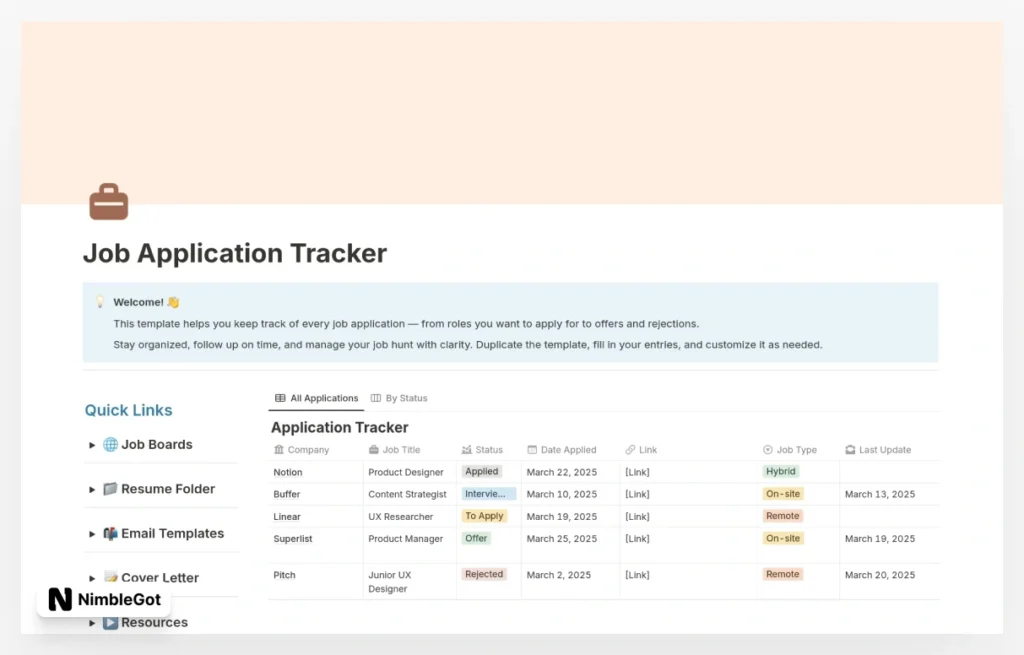Click the globe icon beside Job Boards
1024x655 pixels.
tap(110, 445)
